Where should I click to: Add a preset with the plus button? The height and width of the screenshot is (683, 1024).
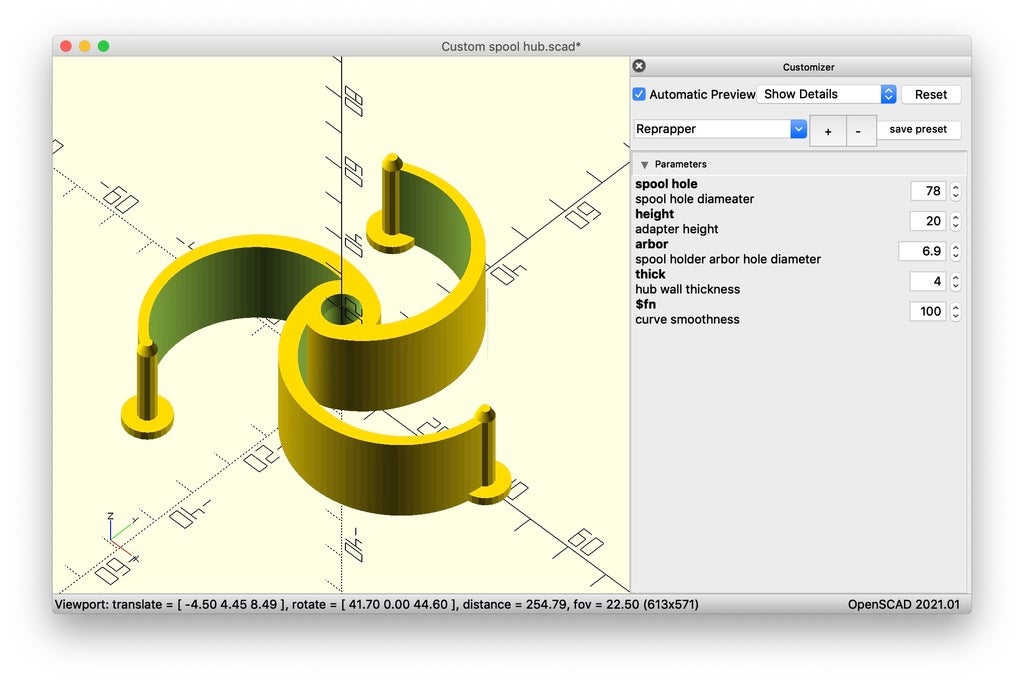point(827,131)
